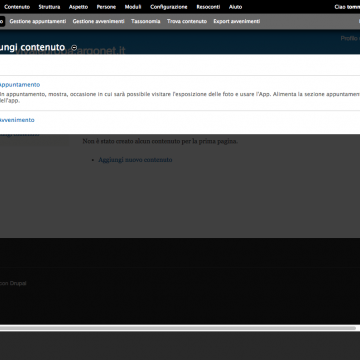Viewport: 360px width, 360px height.
Task: Open the Configurazione menu item
Action: point(169,7)
